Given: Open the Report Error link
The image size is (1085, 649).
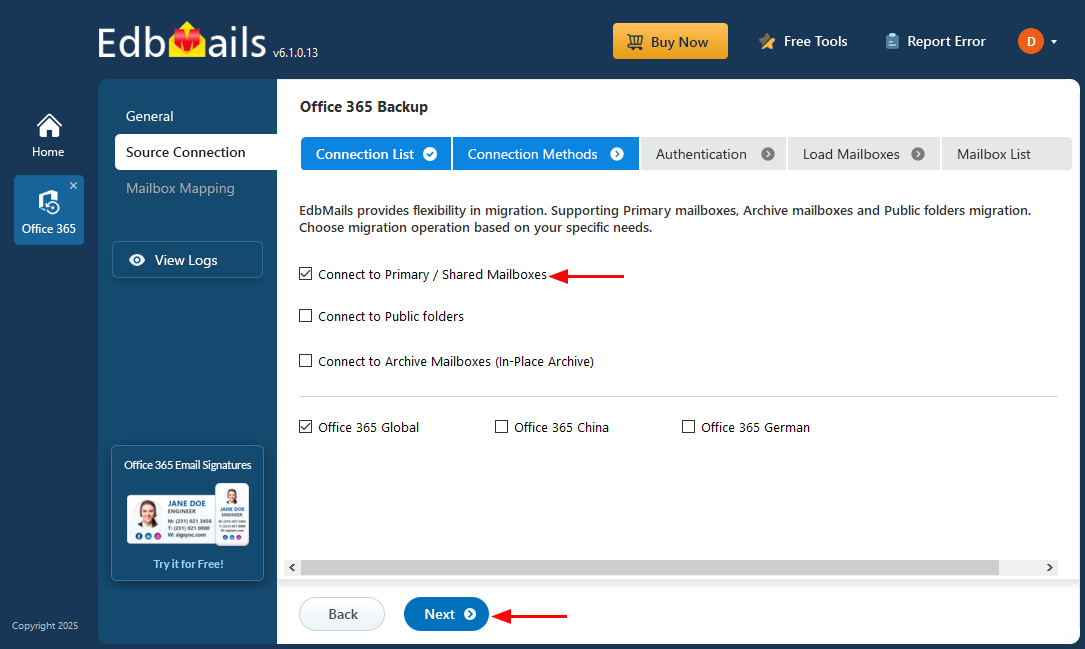Looking at the screenshot, I should point(935,42).
